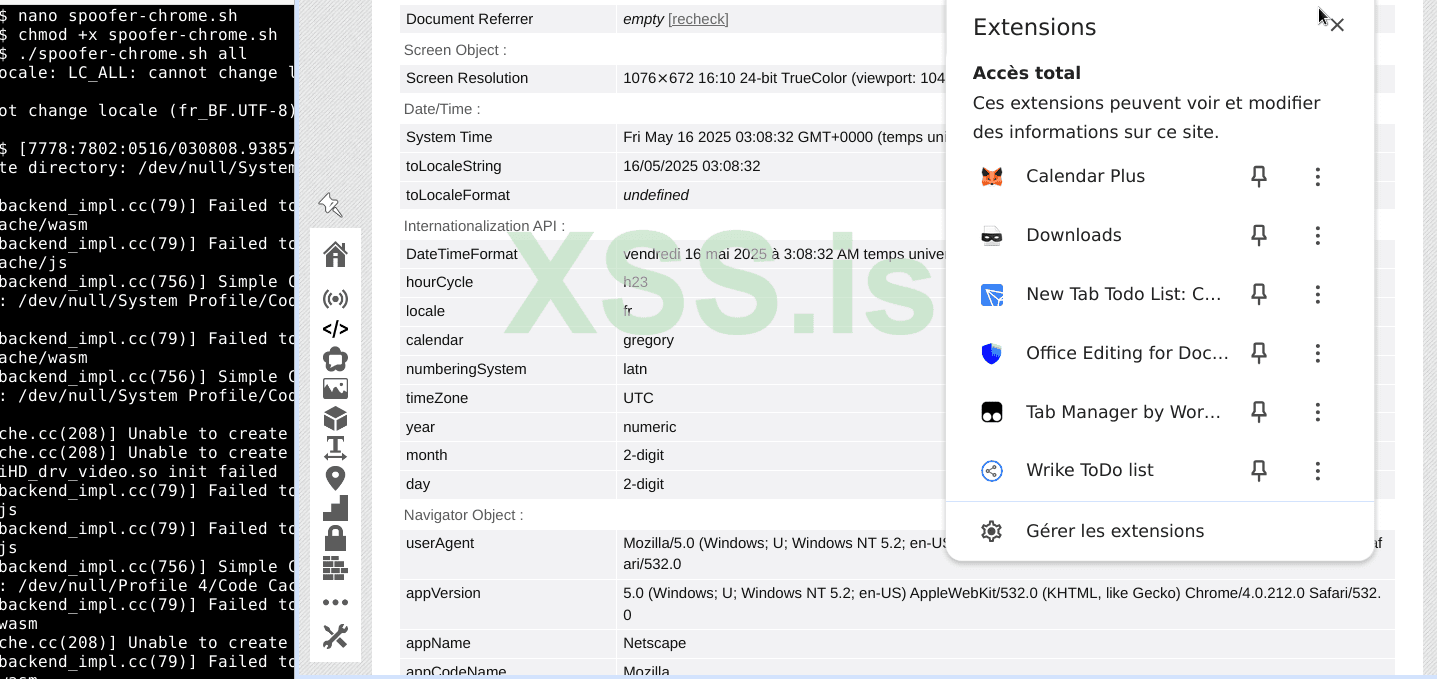Pin the Office Editing extension
Screen dimensions: 1437x679
(x=1258, y=353)
